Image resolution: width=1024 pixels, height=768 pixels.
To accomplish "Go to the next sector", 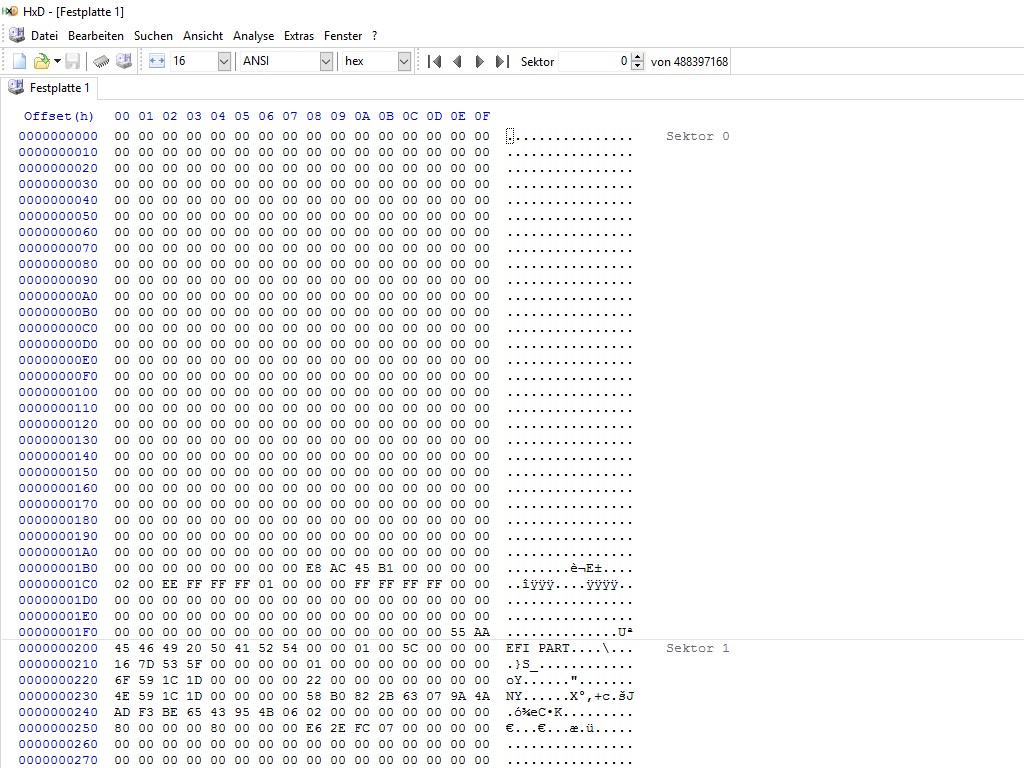I will click(x=479, y=61).
